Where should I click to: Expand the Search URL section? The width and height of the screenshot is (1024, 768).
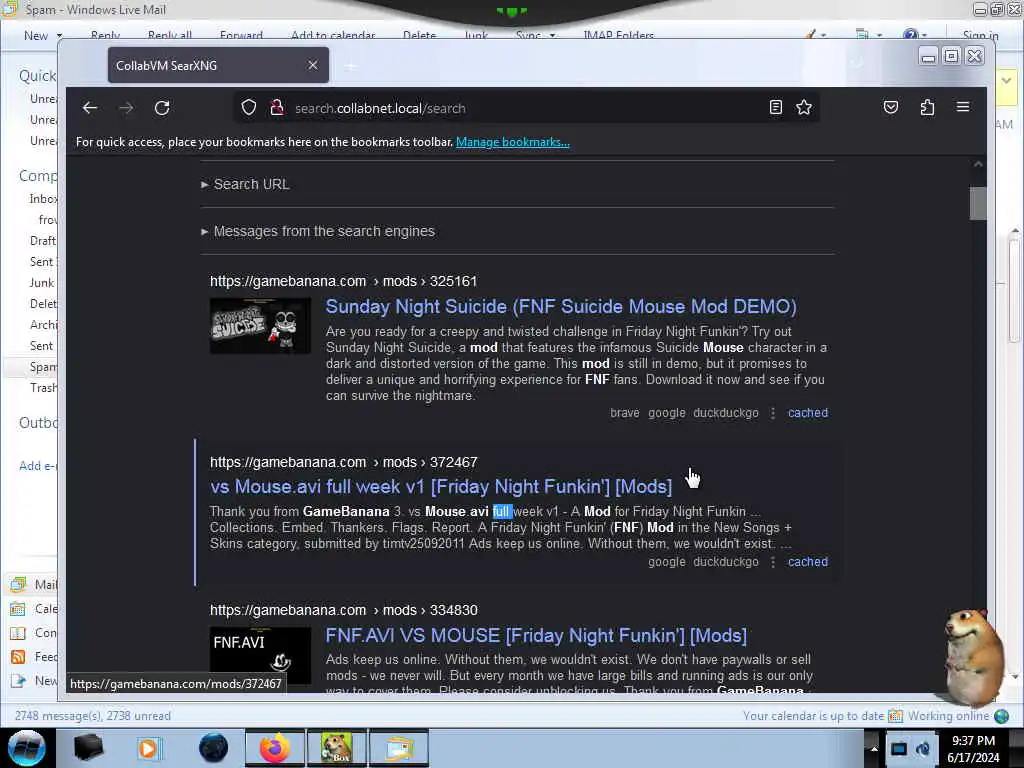tap(245, 184)
